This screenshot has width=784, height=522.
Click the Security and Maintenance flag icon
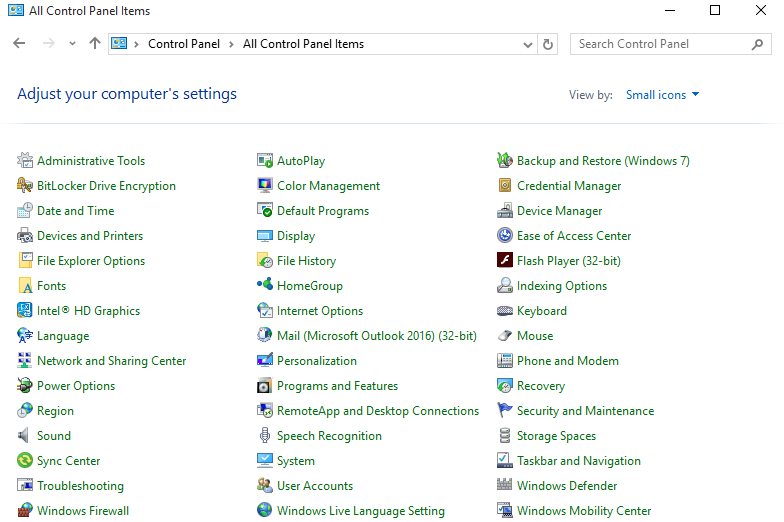point(504,410)
